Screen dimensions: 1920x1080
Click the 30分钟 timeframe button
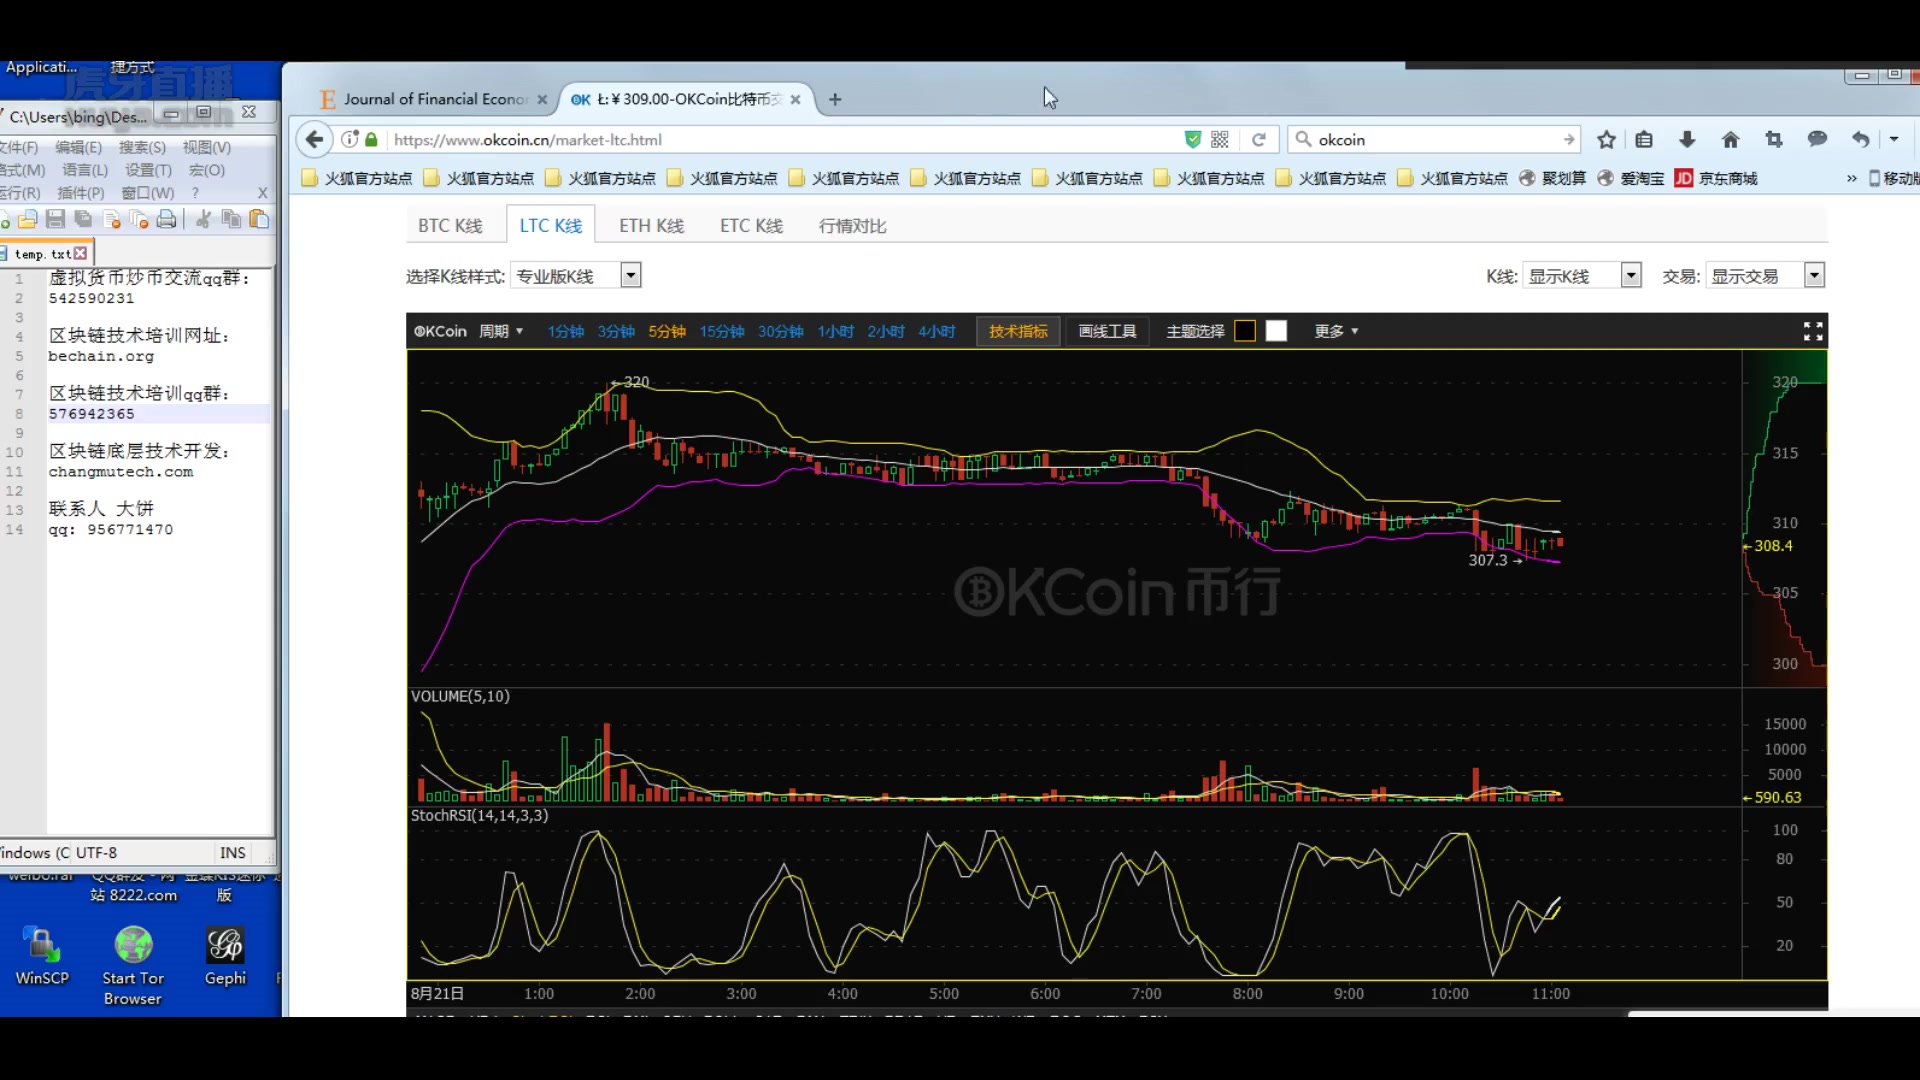tap(781, 331)
